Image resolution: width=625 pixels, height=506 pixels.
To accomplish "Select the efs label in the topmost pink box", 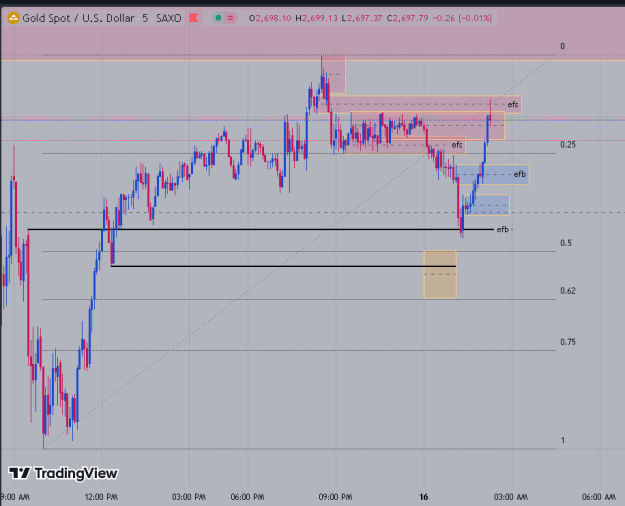I will 513,104.
